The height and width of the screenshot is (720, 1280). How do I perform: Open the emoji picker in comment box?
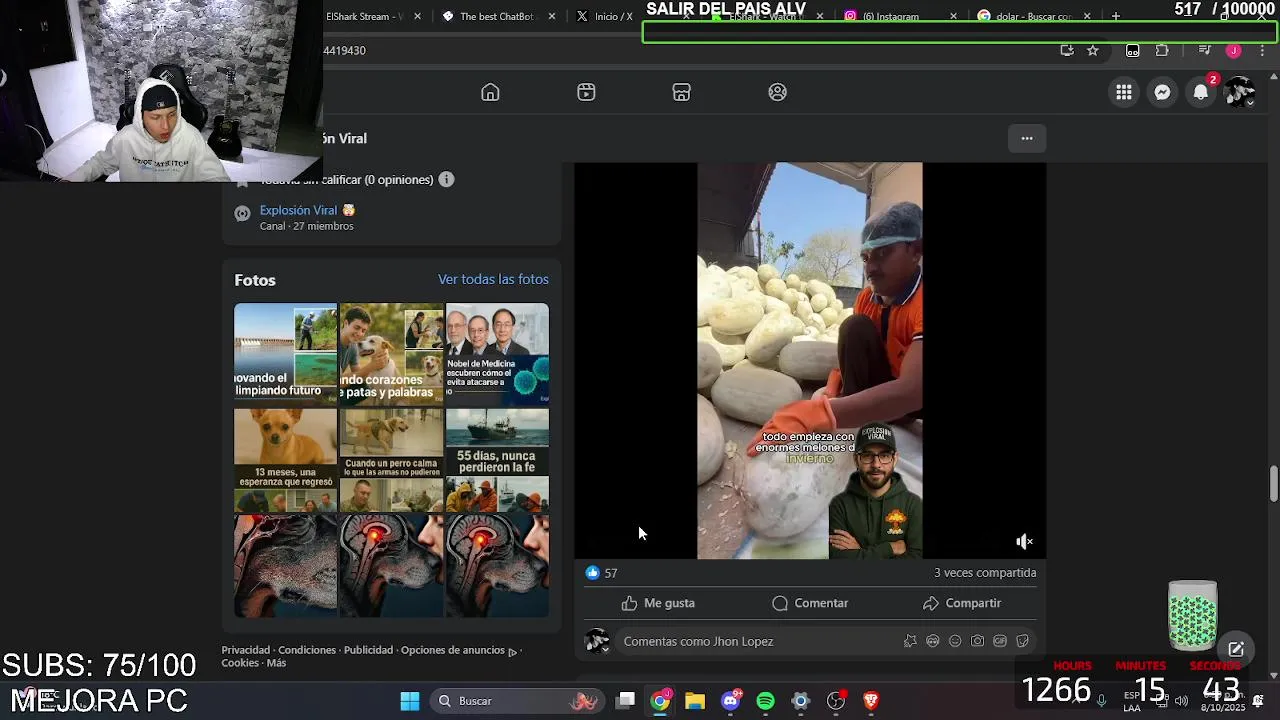click(x=955, y=641)
